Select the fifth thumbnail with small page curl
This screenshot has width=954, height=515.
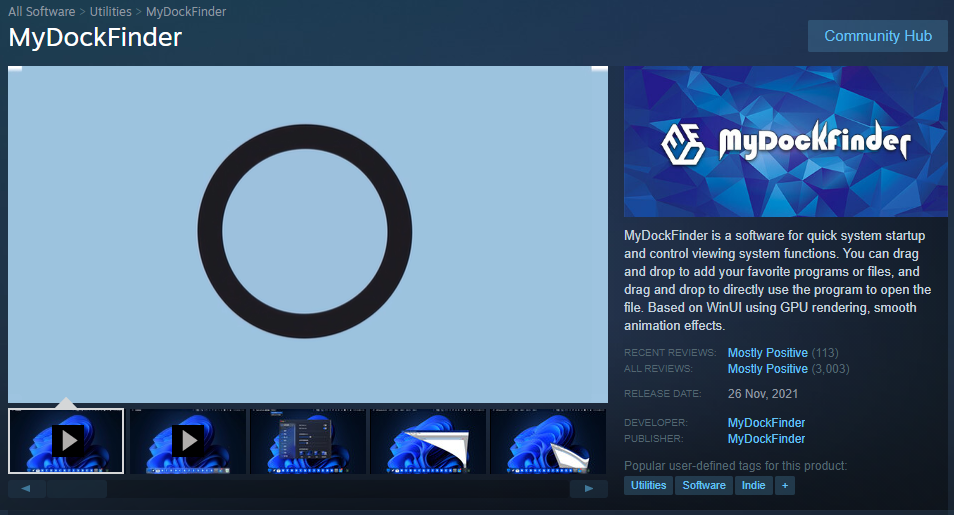pyautogui.click(x=548, y=441)
